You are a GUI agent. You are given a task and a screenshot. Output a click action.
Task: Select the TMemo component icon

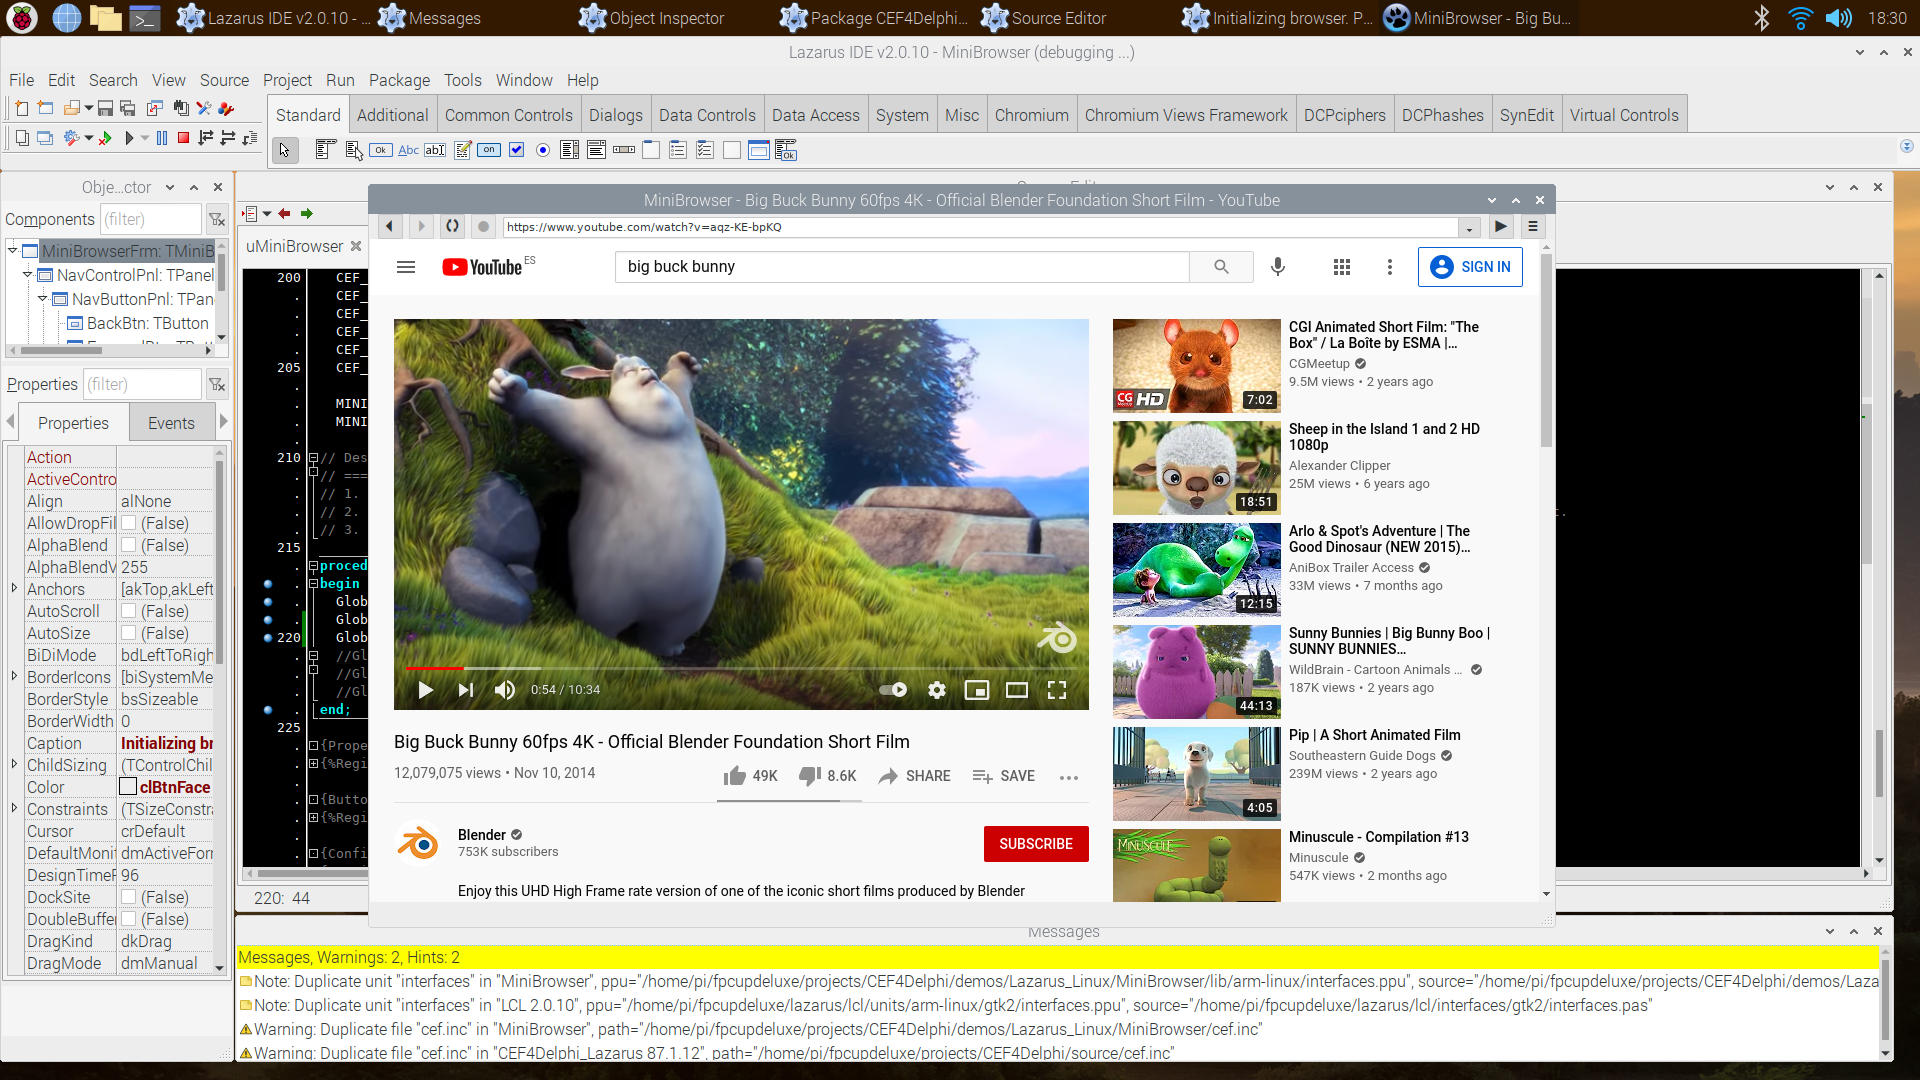pyautogui.click(x=462, y=150)
